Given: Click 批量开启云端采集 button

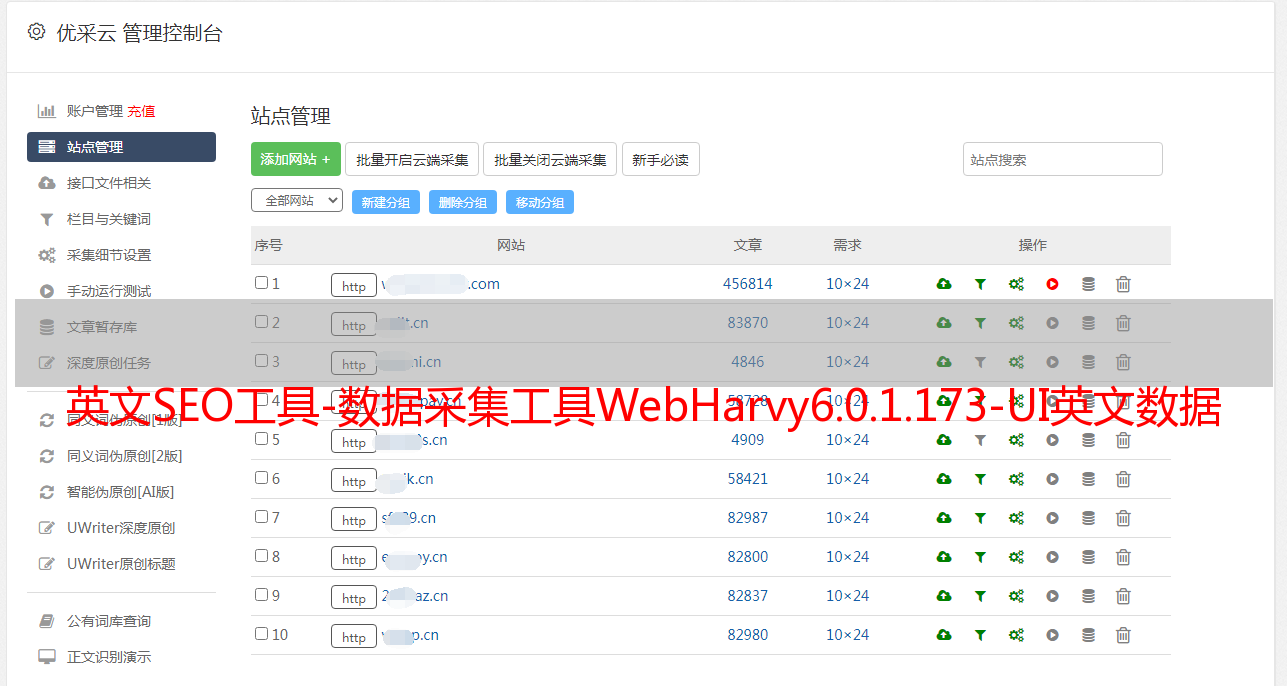Looking at the screenshot, I should coord(412,159).
